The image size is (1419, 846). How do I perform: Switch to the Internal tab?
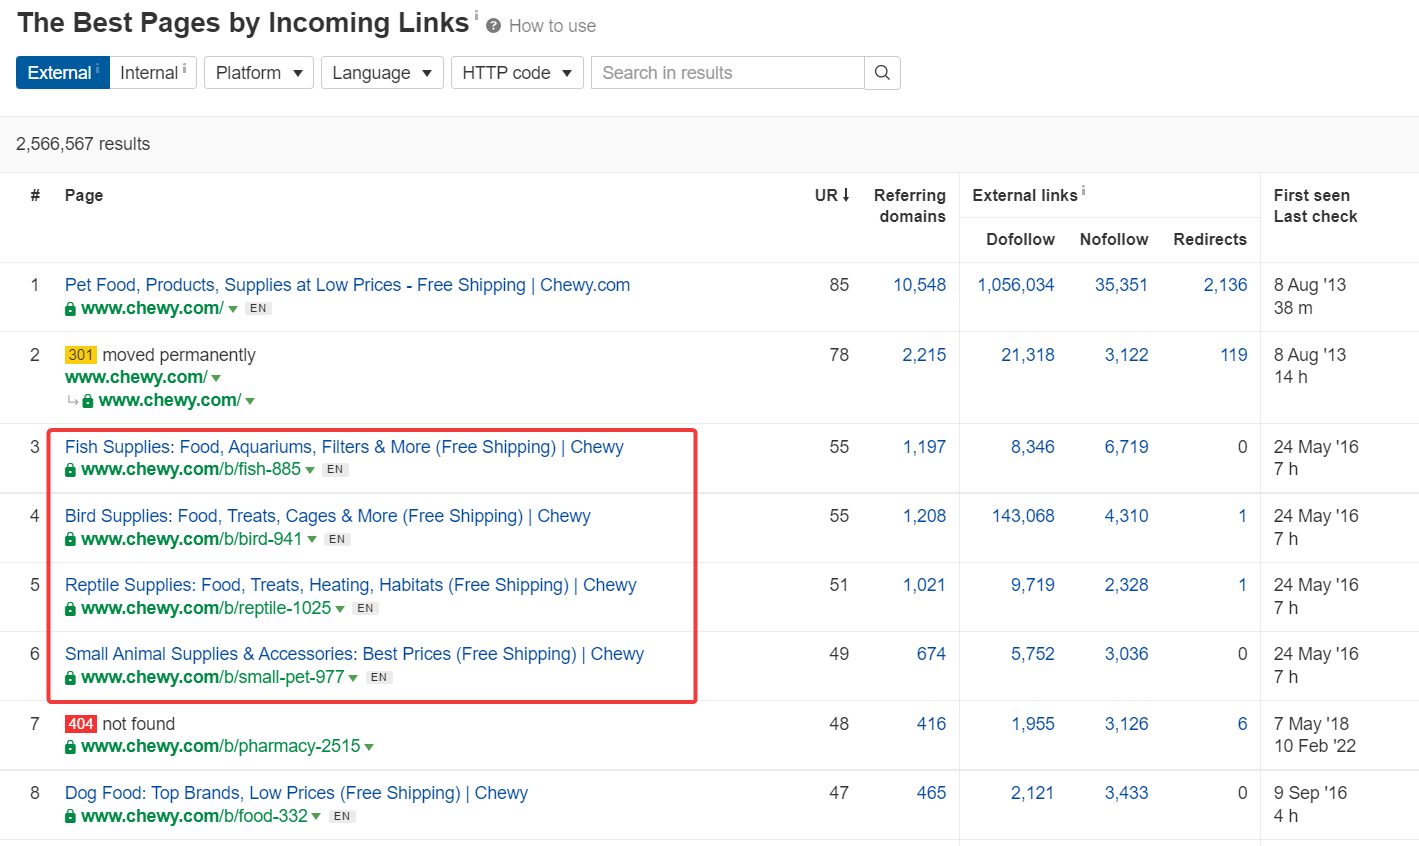pos(153,73)
